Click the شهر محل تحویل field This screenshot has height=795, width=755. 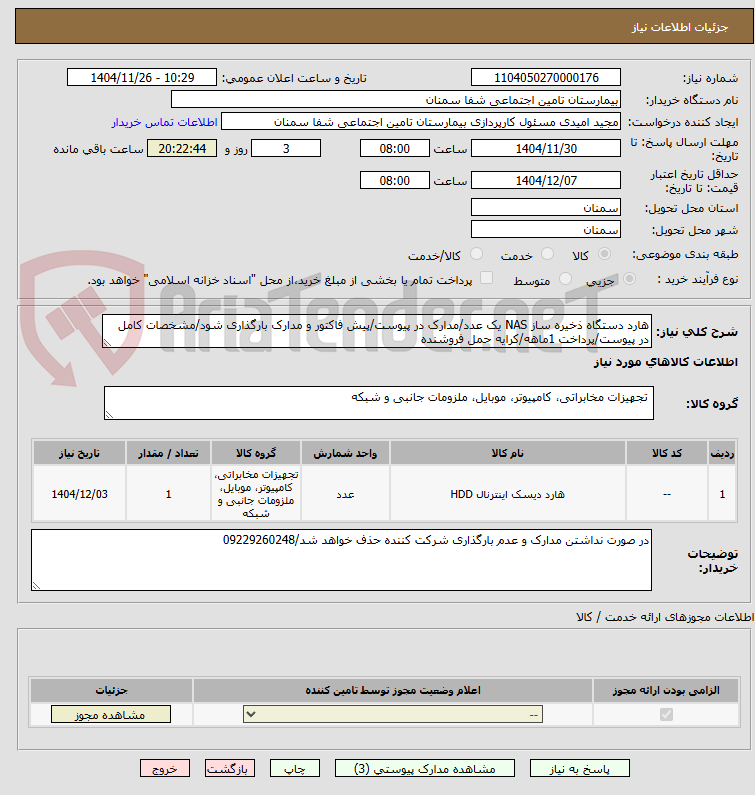pos(546,229)
